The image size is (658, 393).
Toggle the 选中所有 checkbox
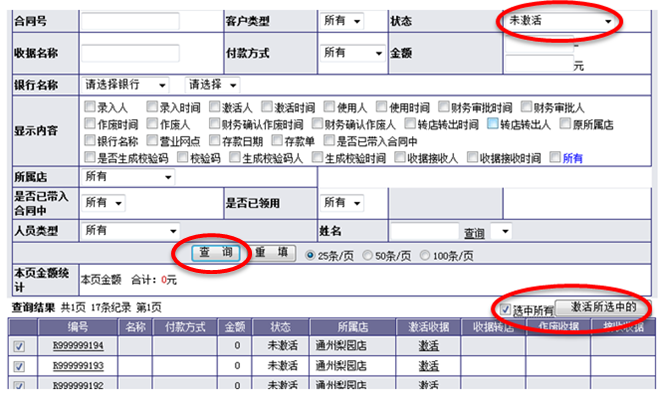(506, 310)
